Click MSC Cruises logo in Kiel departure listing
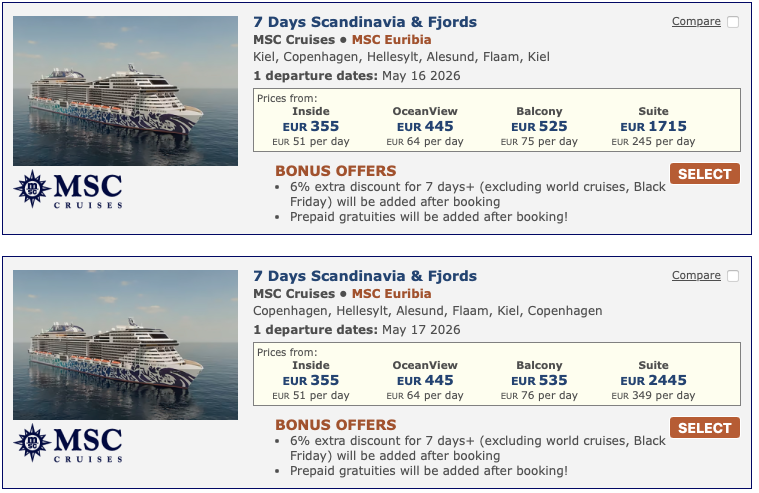 [x=68, y=190]
